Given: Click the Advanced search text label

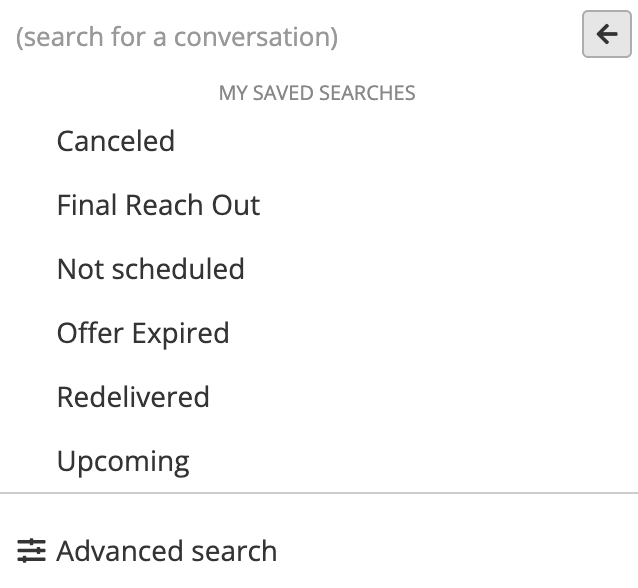Looking at the screenshot, I should coord(167,551).
